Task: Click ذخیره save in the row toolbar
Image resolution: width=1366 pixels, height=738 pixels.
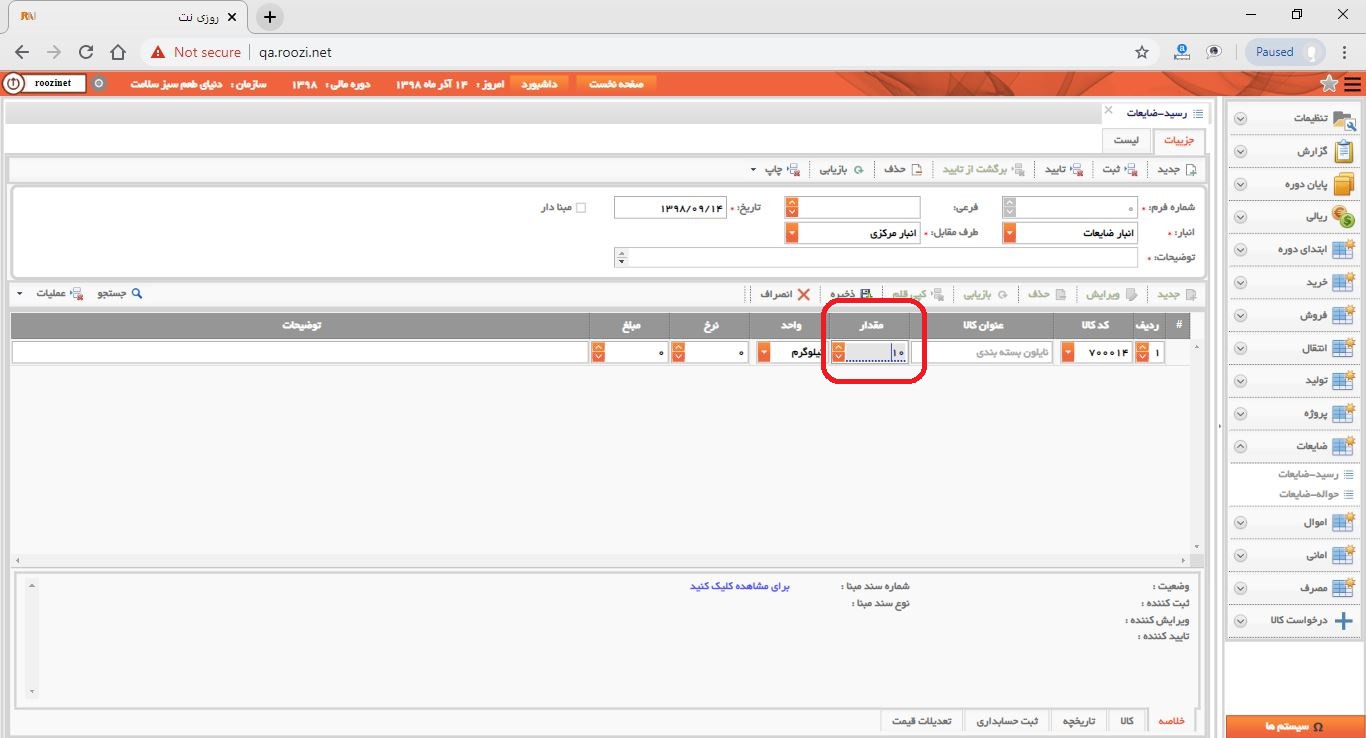Action: click(851, 295)
